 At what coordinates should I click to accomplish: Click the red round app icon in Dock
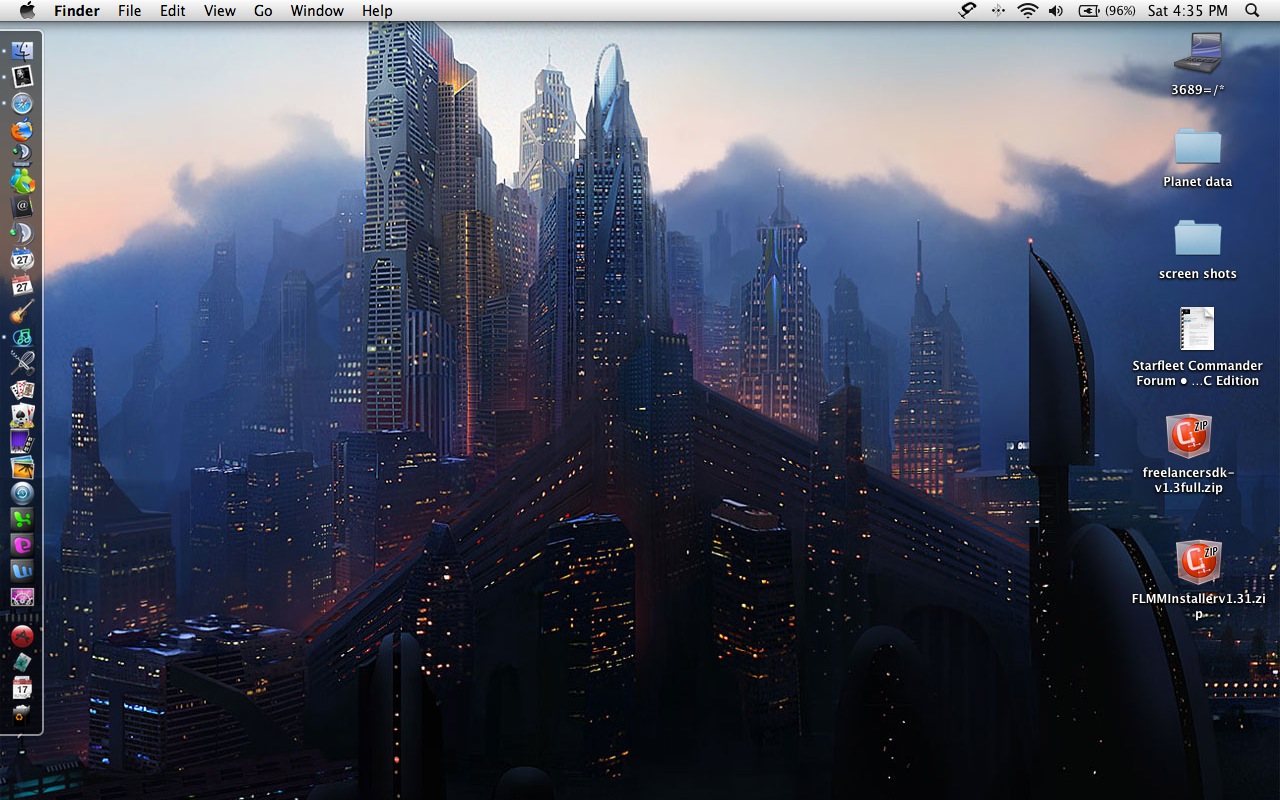coord(22,636)
